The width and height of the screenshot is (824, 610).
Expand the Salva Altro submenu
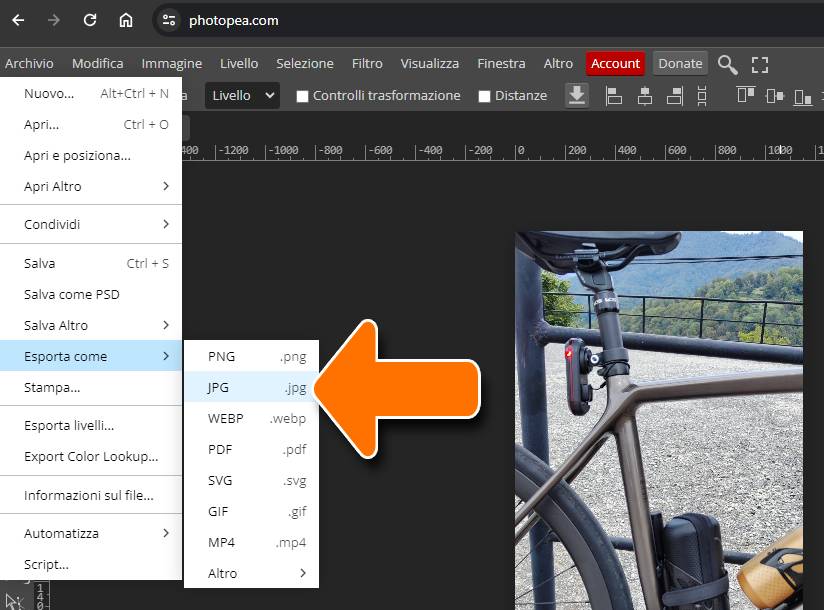(x=91, y=325)
